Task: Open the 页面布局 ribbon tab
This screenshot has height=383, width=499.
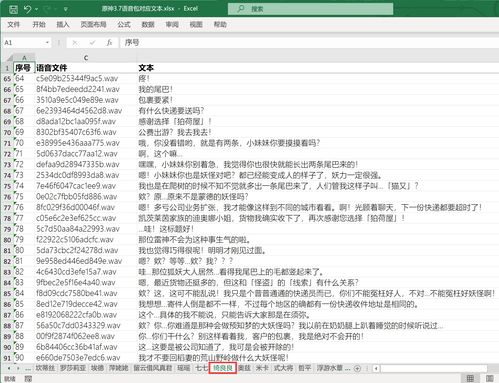Action: point(93,24)
